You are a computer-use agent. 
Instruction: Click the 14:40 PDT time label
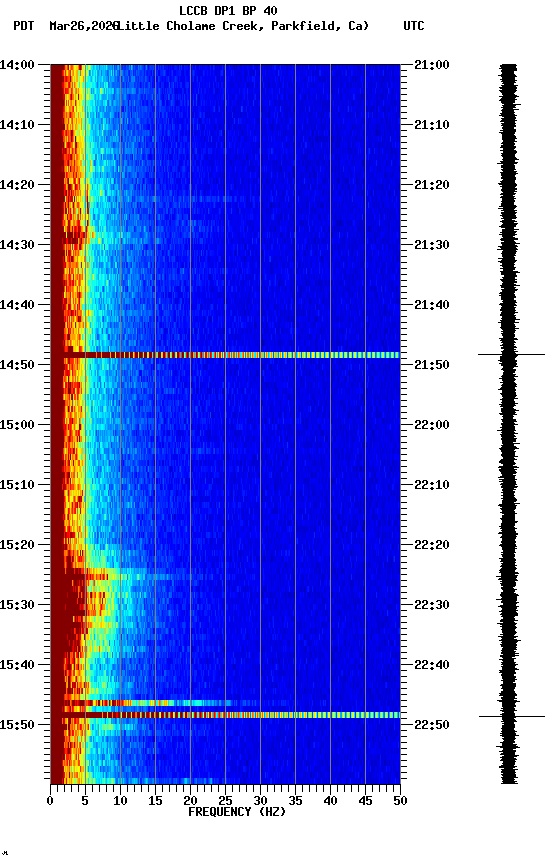(17, 305)
